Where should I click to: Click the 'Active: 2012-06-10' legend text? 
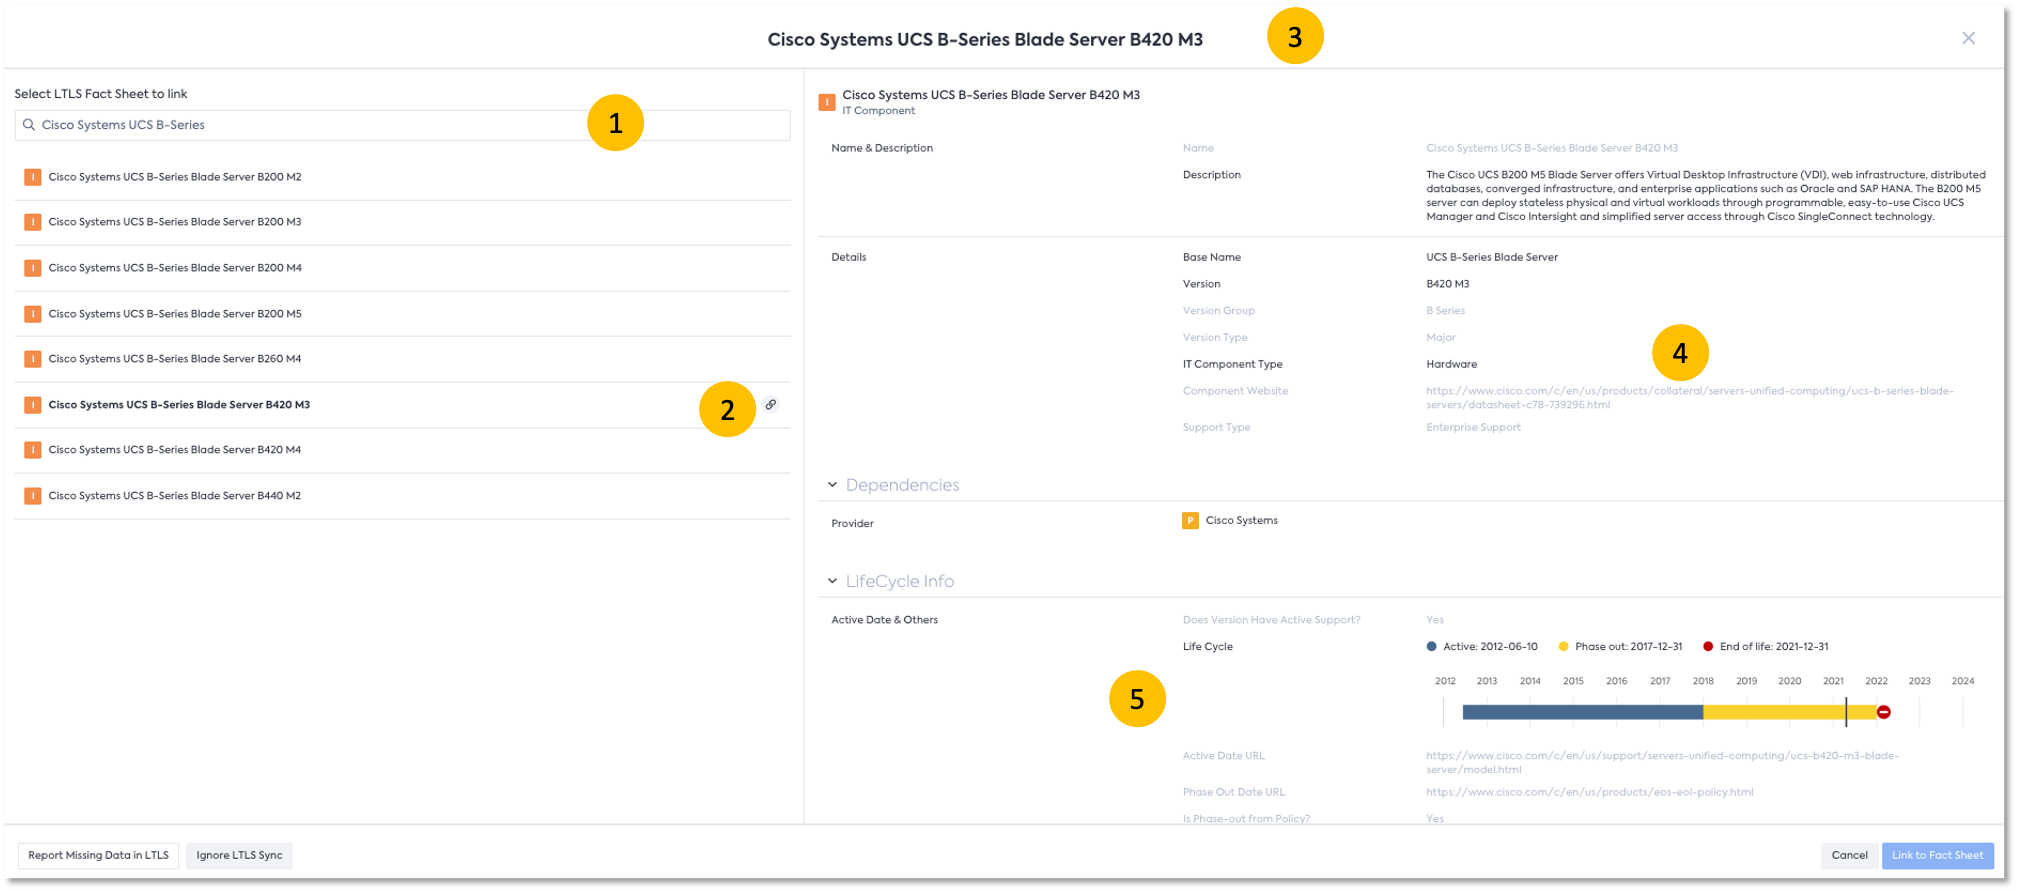[1490, 647]
